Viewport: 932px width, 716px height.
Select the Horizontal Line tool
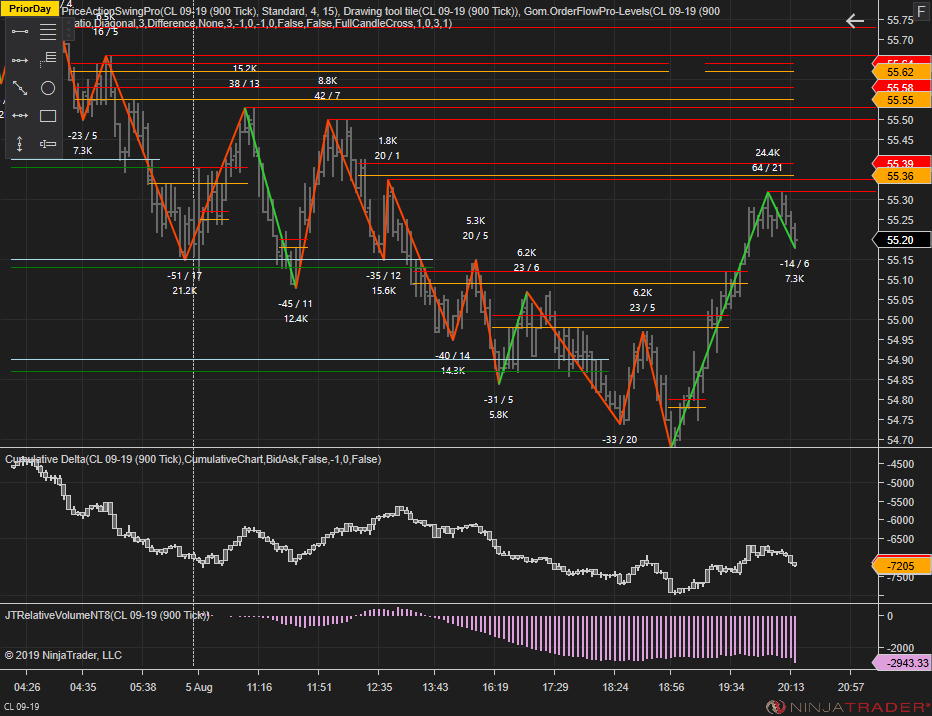(x=20, y=115)
